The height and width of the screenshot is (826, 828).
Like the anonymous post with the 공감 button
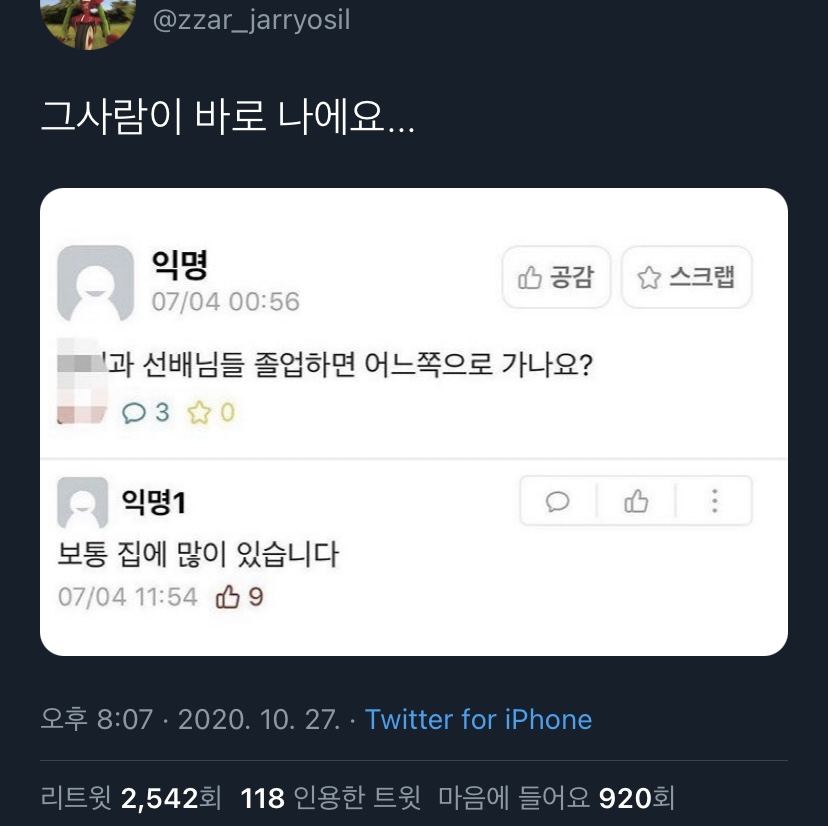556,278
